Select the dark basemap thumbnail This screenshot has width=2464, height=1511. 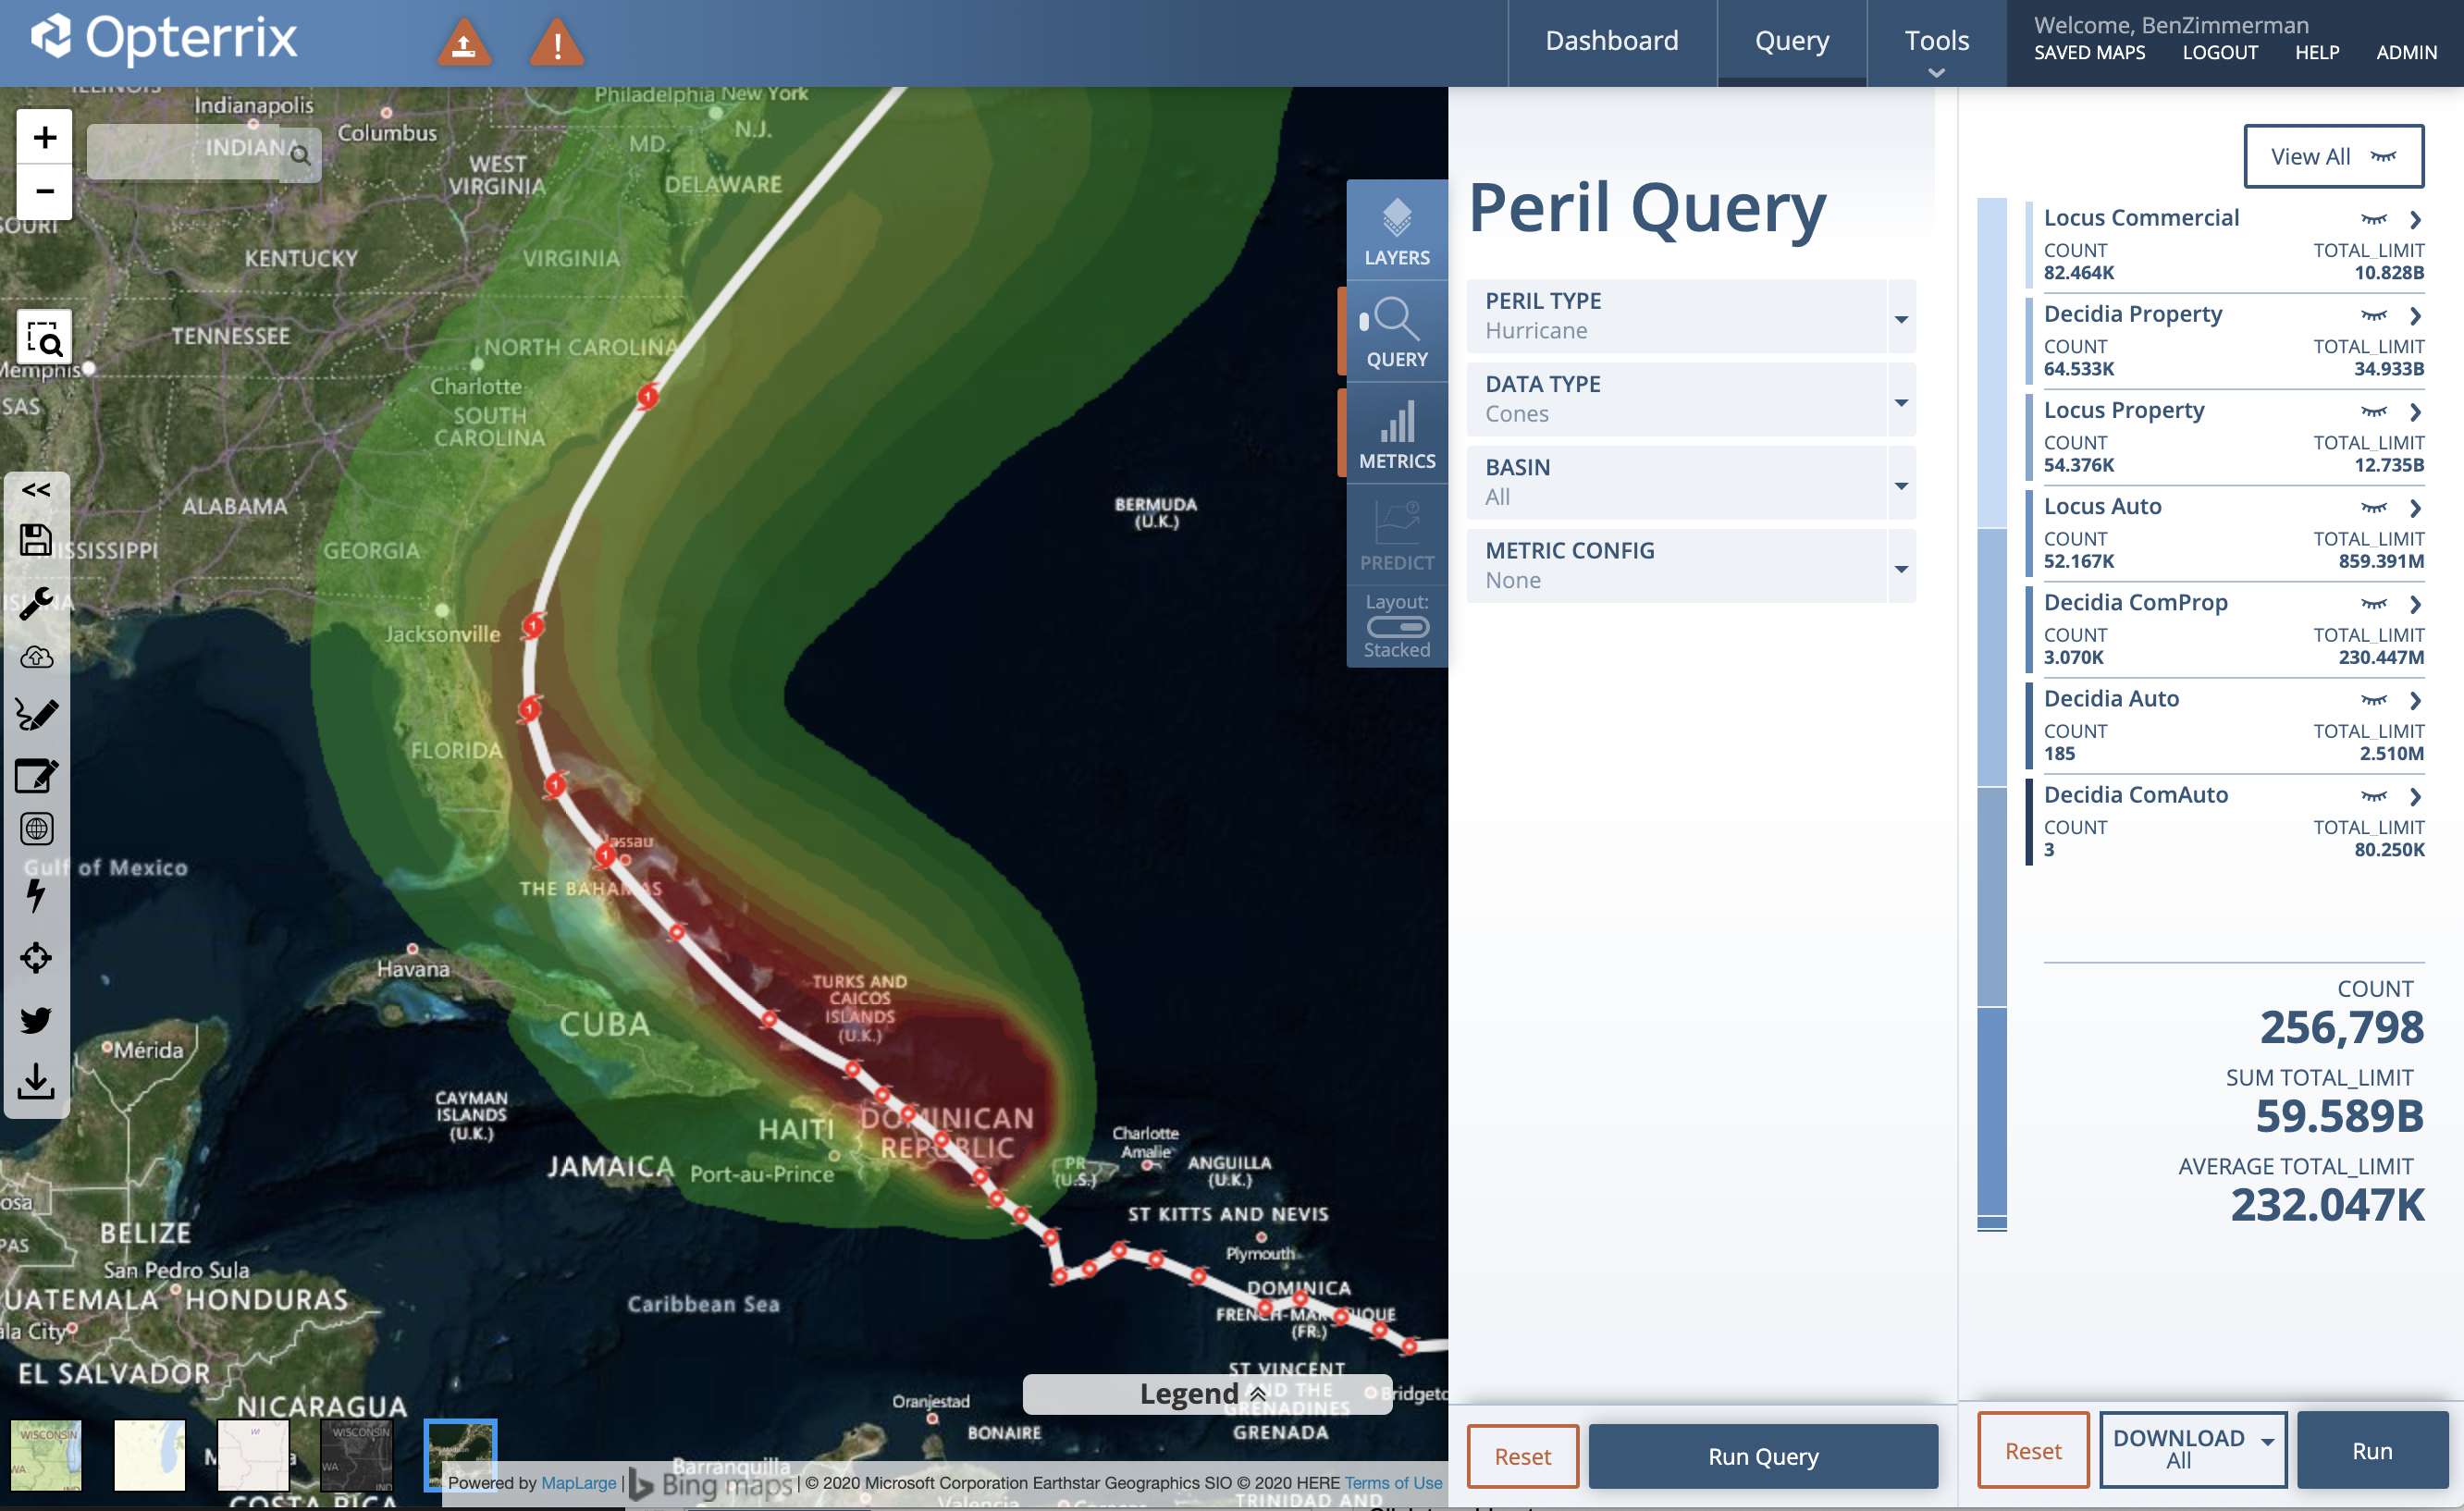pos(357,1454)
